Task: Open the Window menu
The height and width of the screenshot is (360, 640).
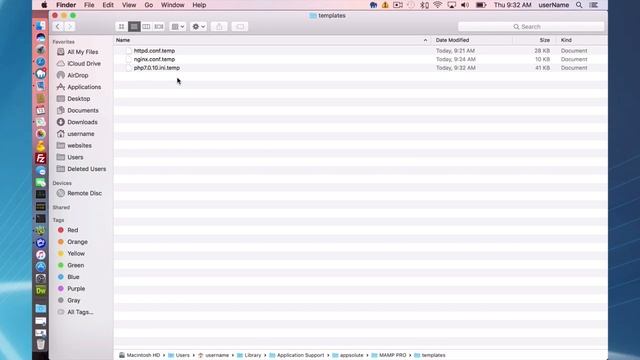Action: point(173,5)
